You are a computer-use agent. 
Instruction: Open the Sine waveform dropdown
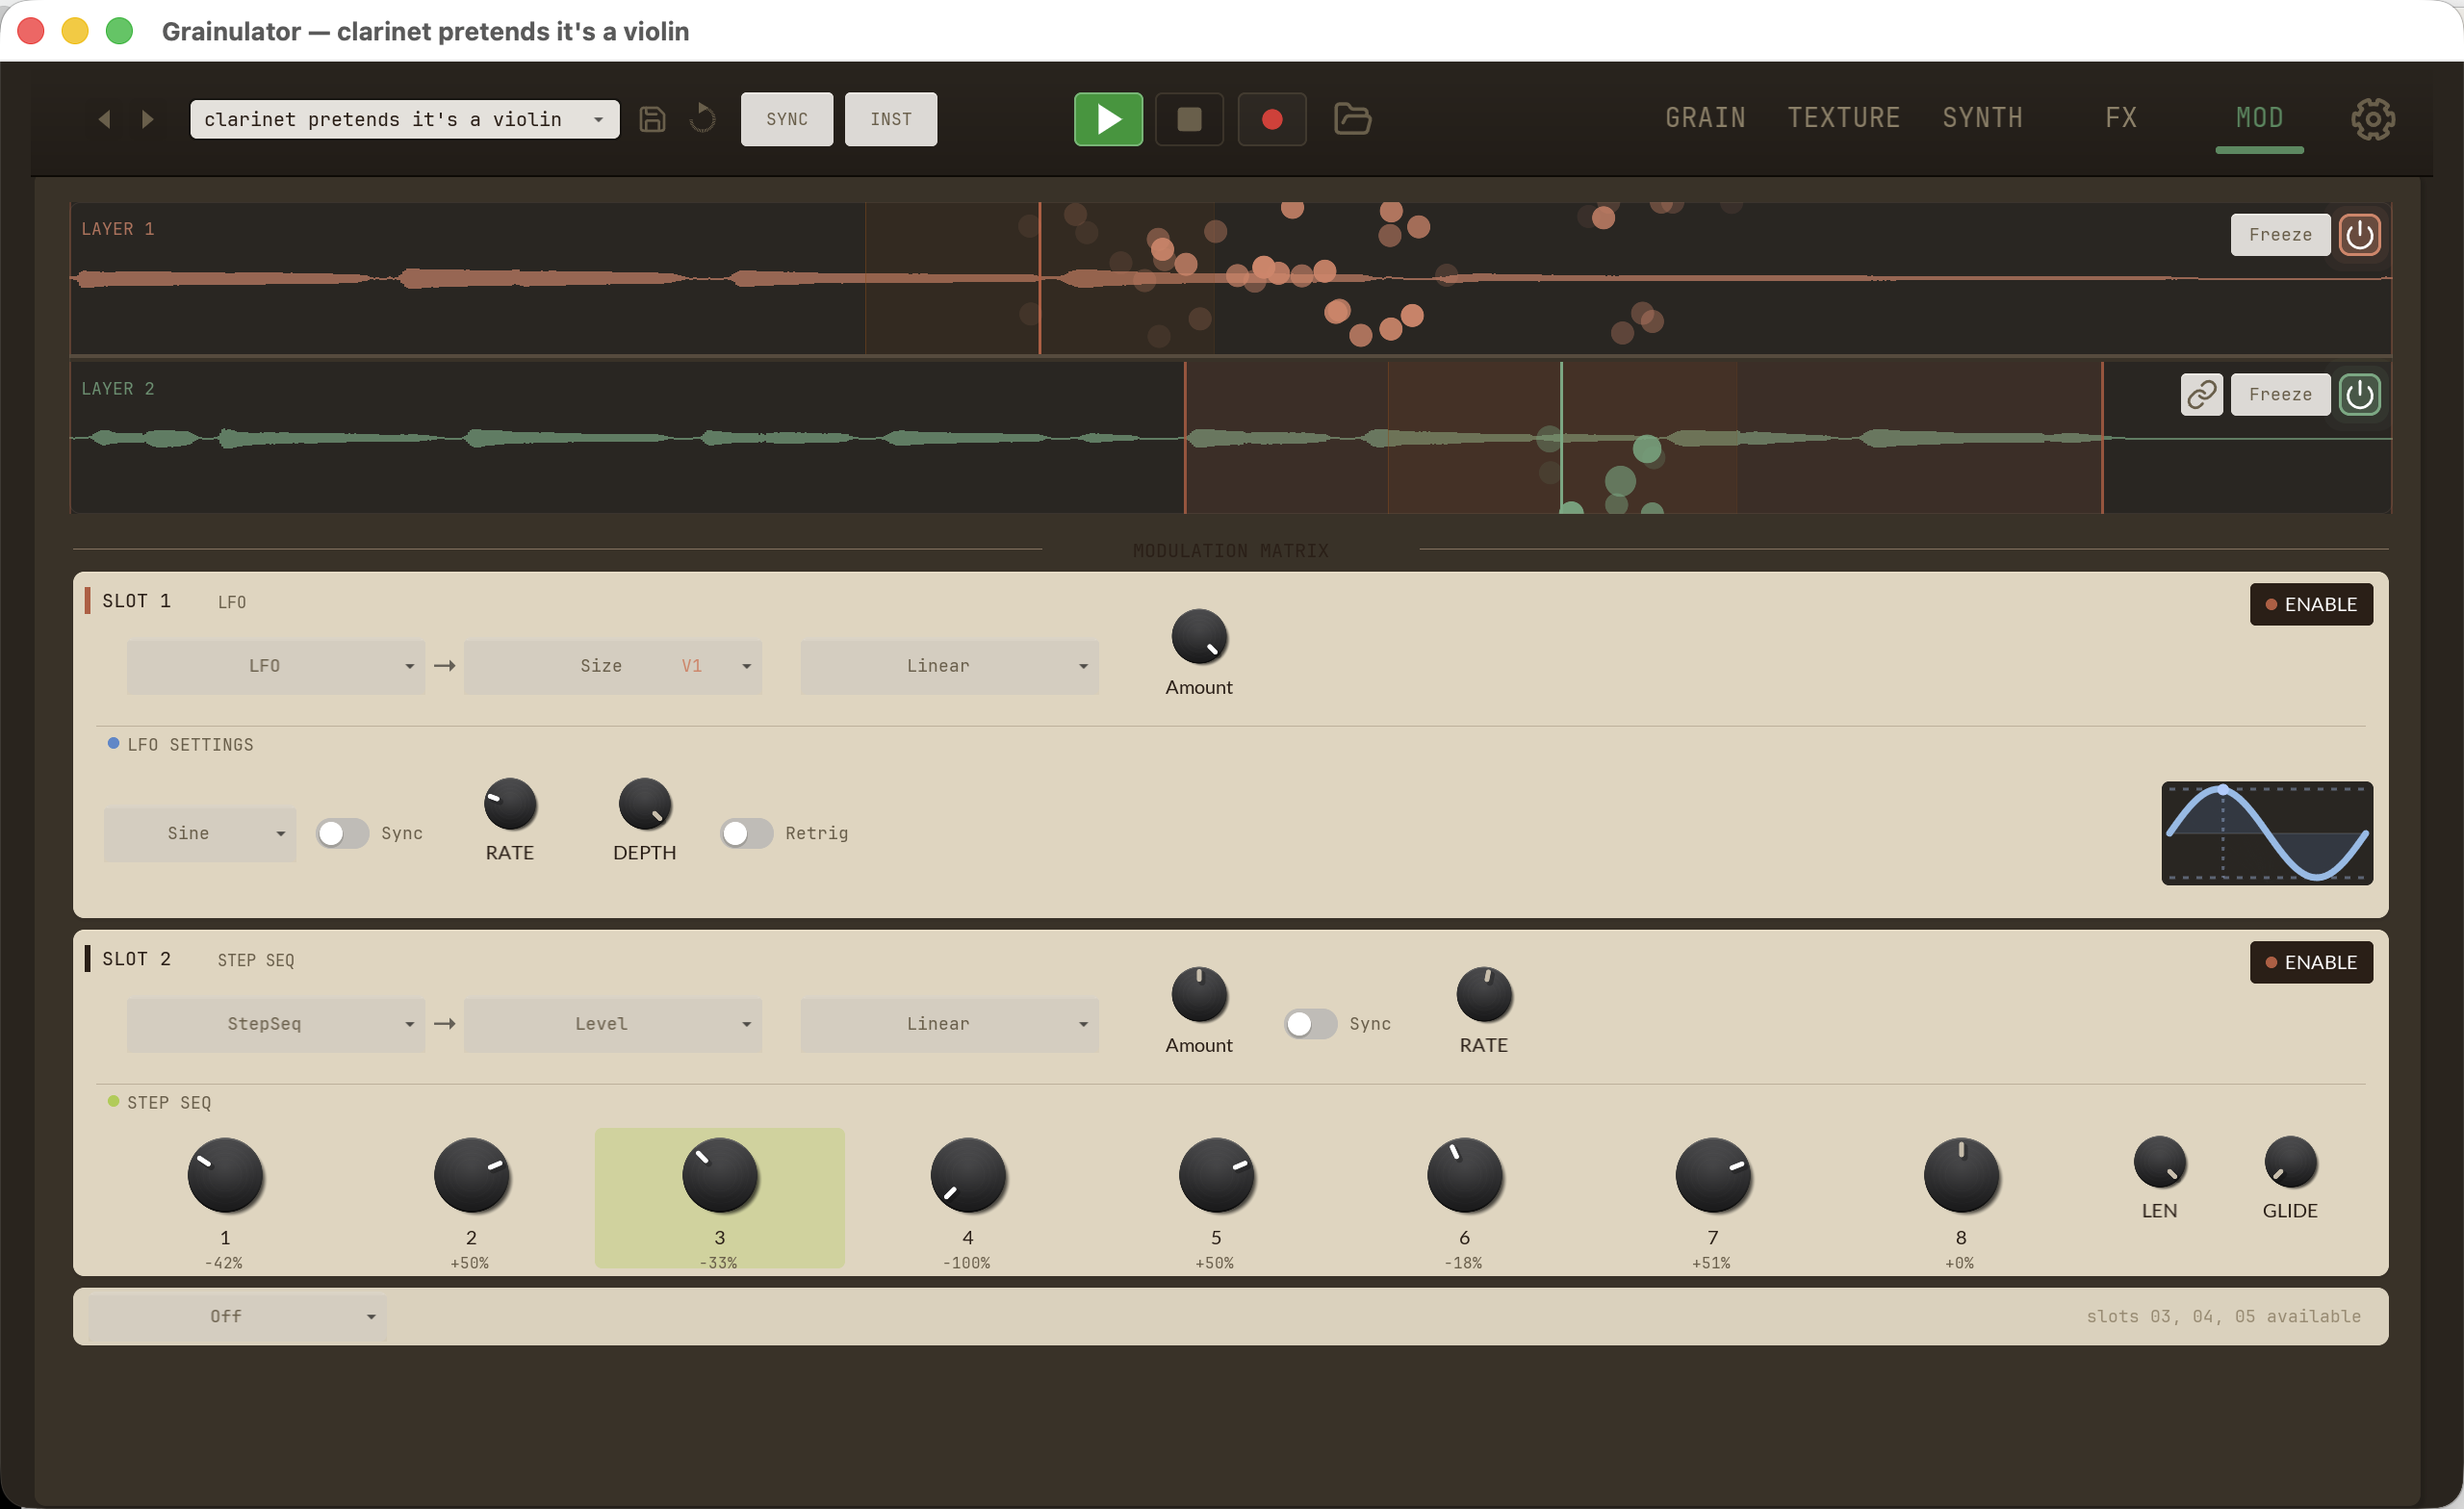(200, 834)
